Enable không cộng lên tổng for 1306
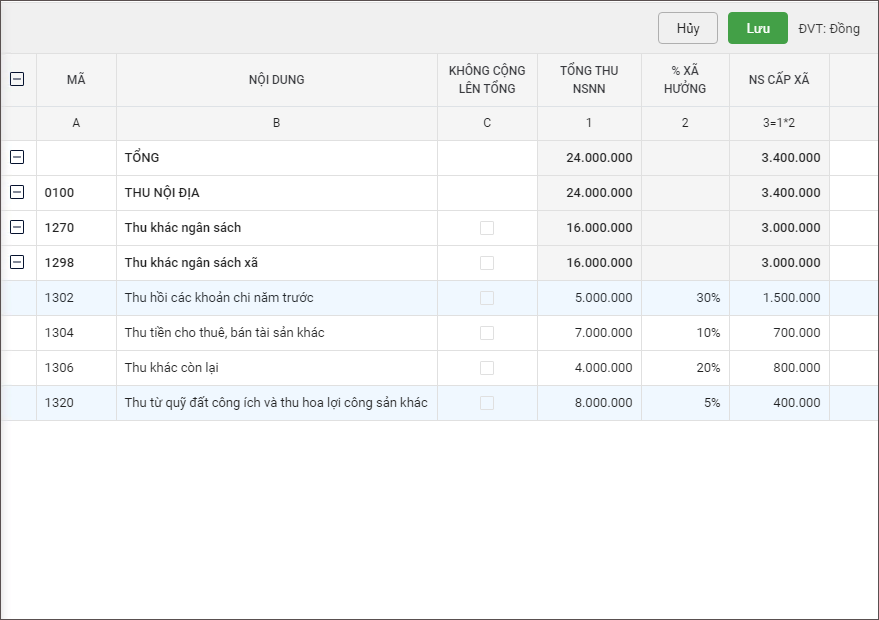This screenshot has width=879, height=620. (x=487, y=368)
